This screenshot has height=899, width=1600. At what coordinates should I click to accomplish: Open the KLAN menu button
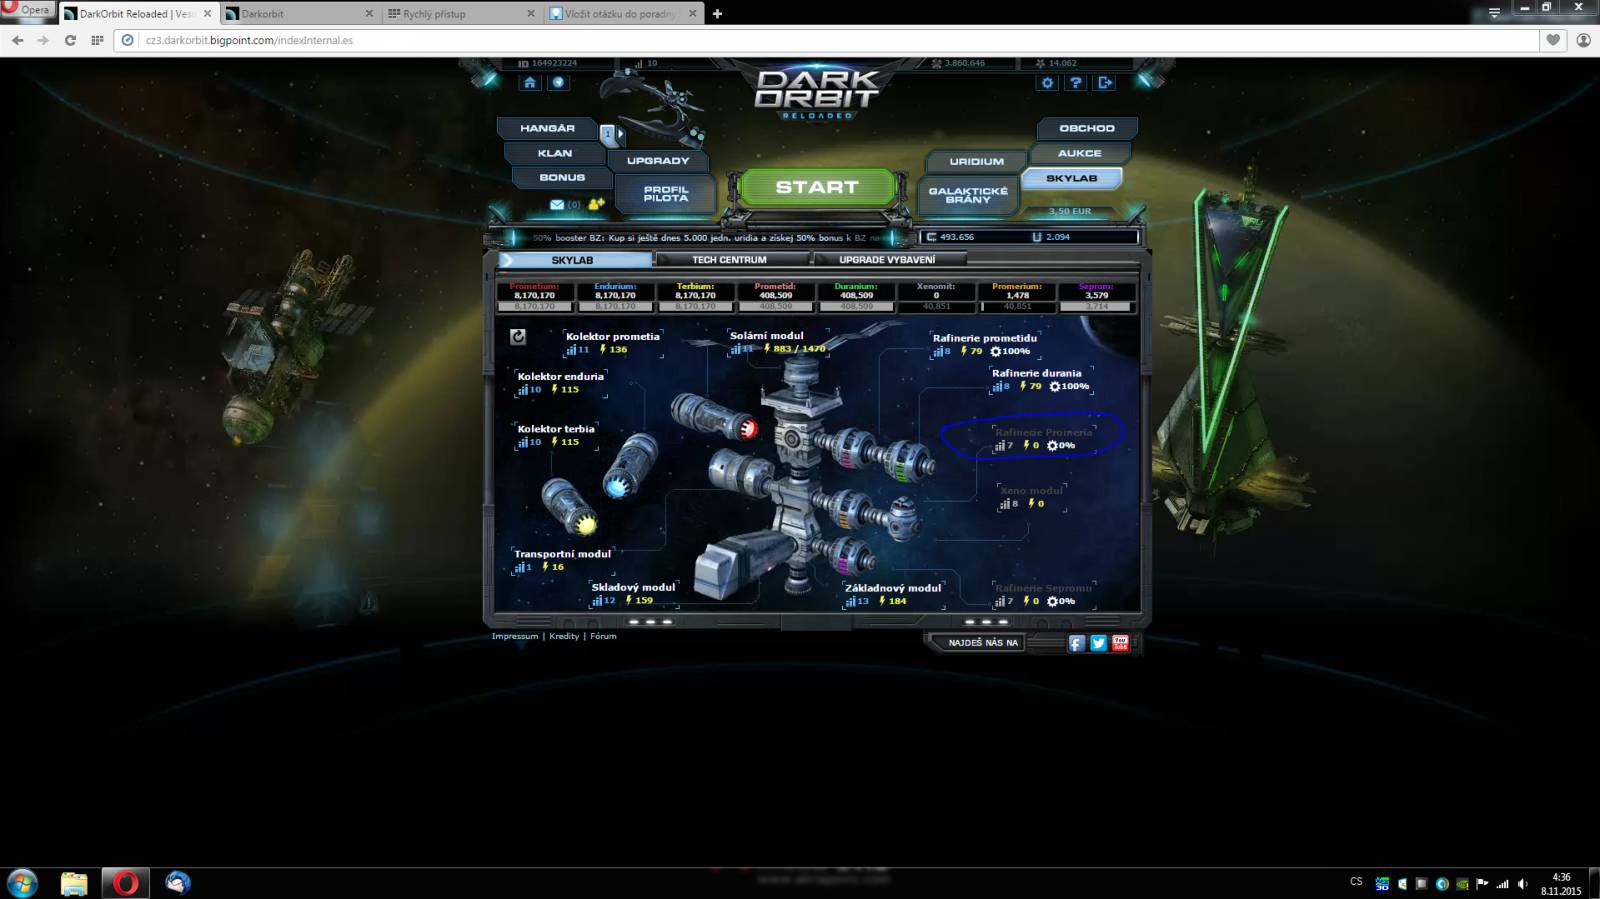coord(555,153)
